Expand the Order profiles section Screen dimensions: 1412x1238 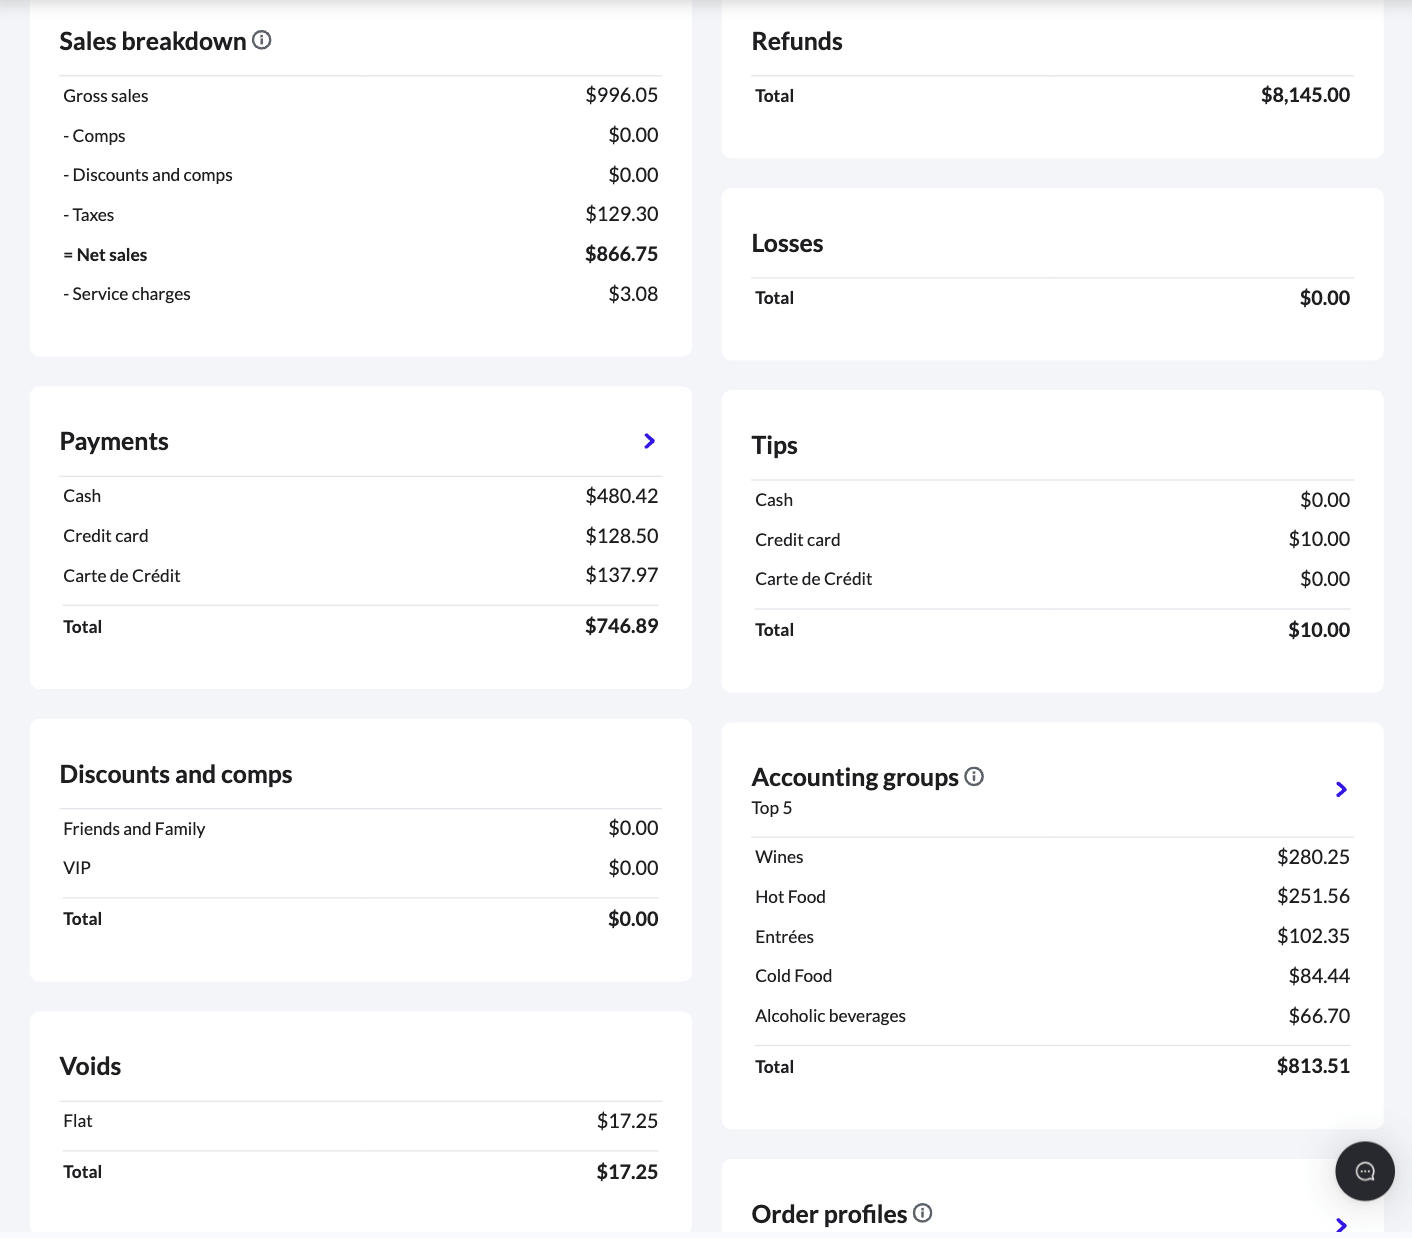(x=1341, y=1224)
